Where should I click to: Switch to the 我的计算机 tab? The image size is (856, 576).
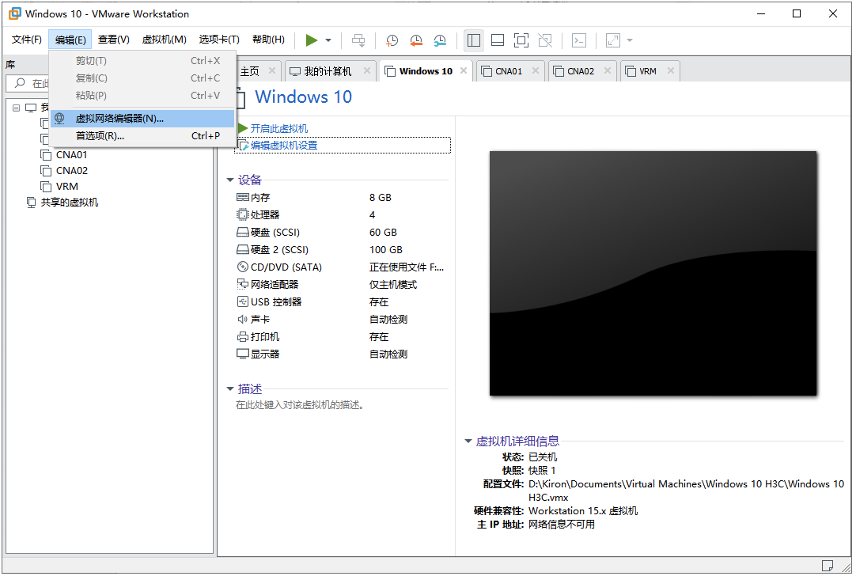tap(327, 72)
